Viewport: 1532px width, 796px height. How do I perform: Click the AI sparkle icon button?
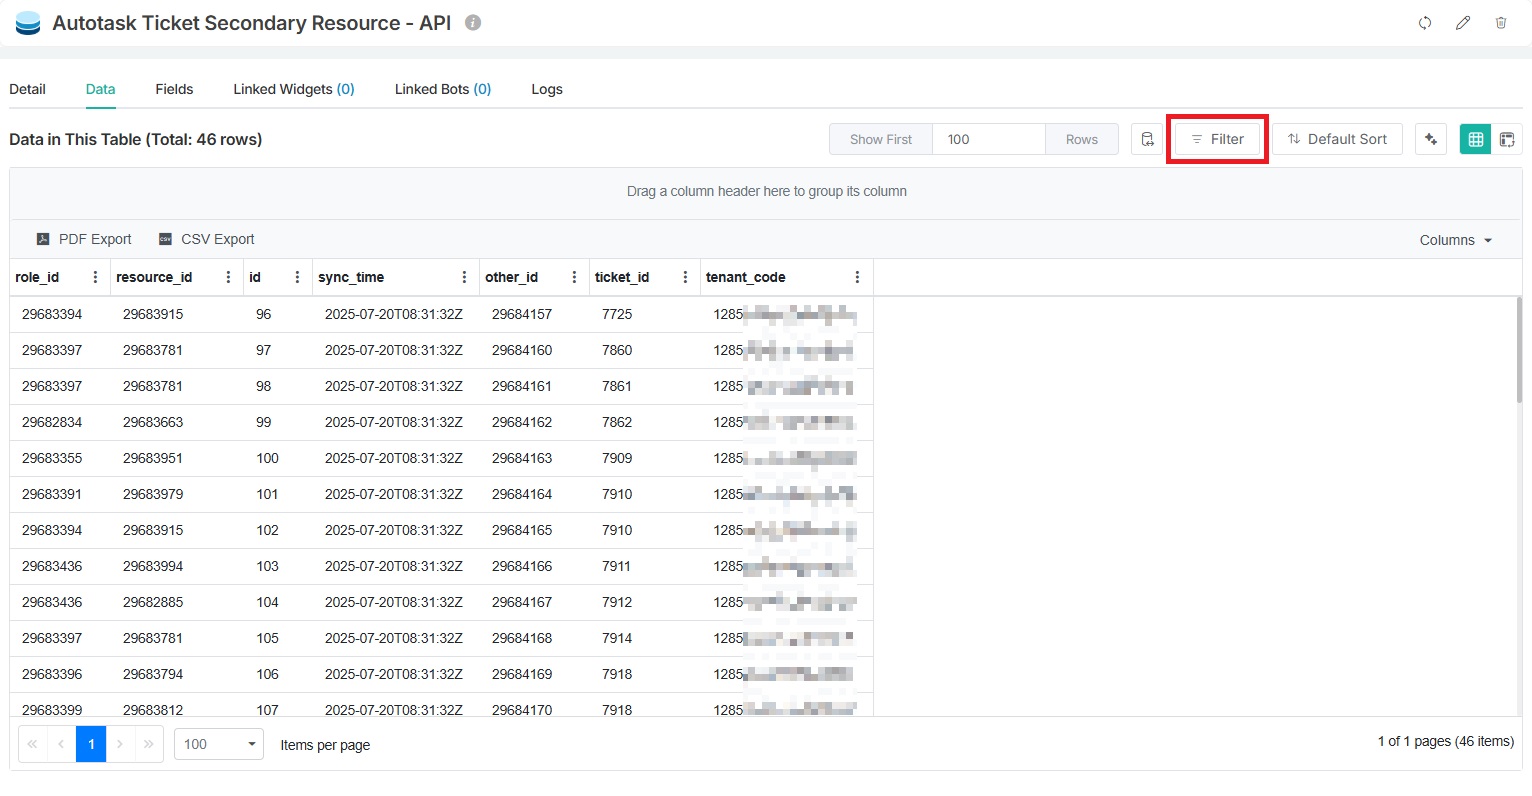[1431, 139]
